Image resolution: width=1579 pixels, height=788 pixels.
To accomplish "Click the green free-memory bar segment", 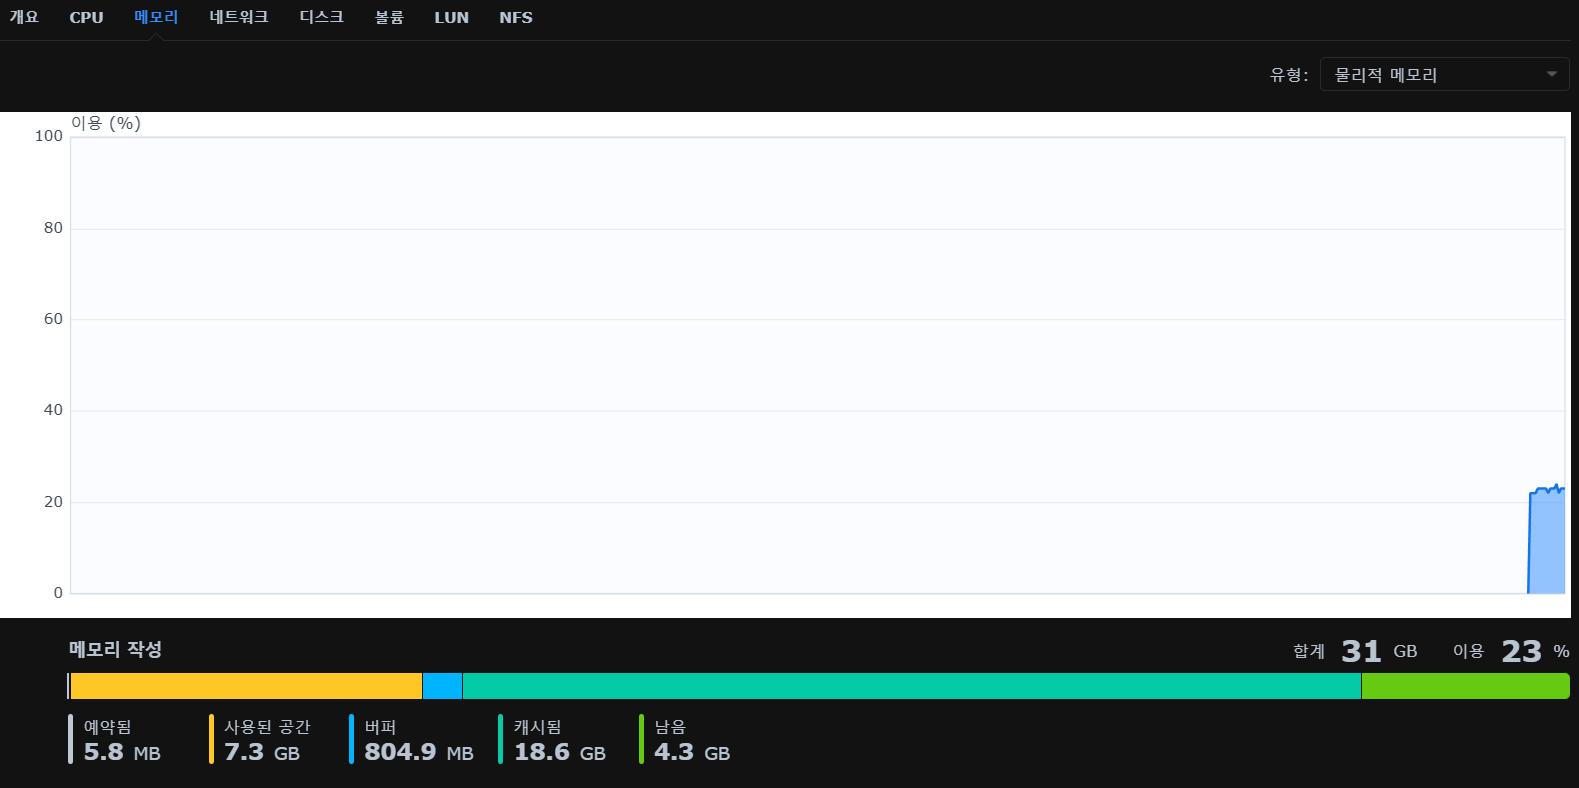I will click(1464, 686).
